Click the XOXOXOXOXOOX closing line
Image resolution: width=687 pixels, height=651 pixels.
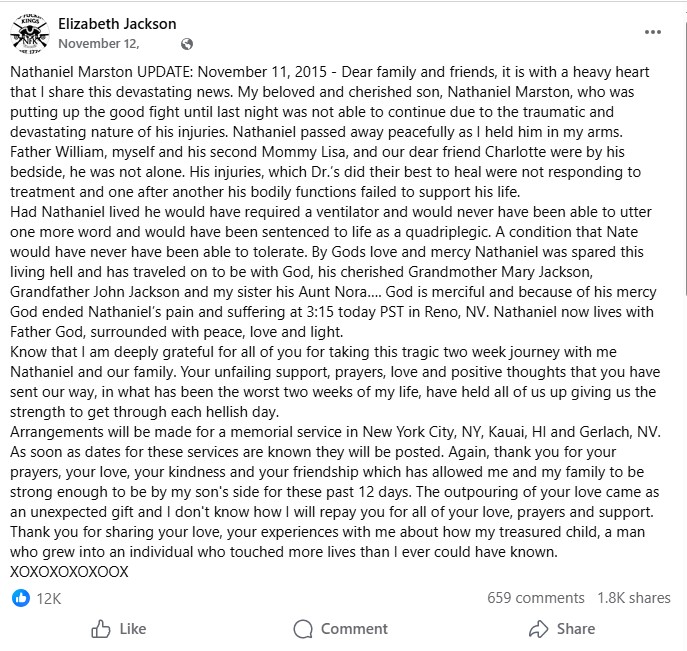[69, 572]
